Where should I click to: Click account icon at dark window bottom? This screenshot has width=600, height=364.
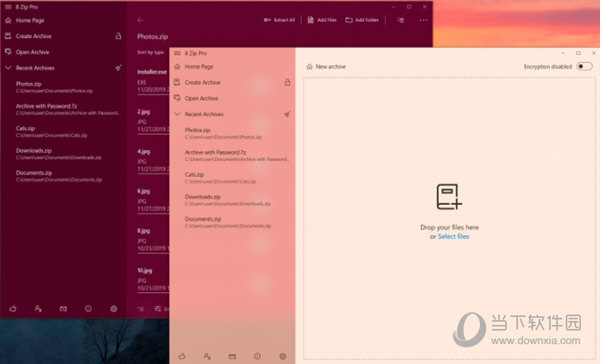click(x=38, y=309)
